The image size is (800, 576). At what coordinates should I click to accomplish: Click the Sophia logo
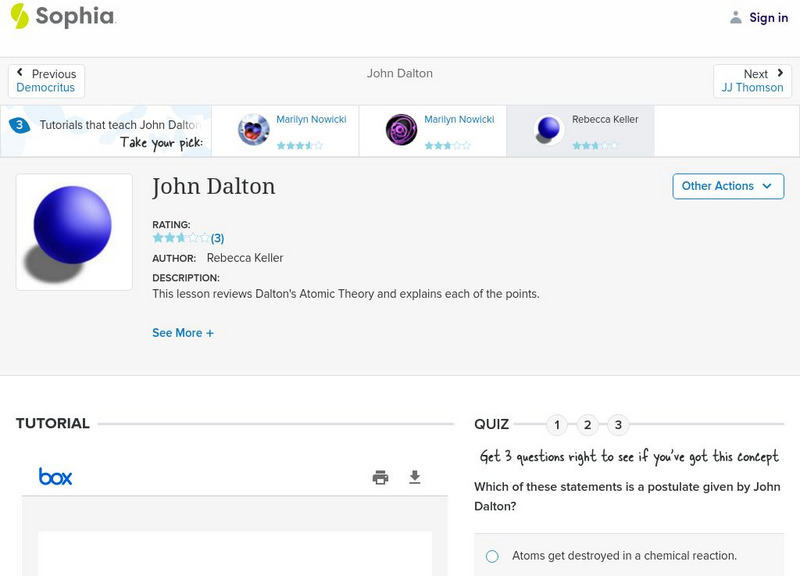63,16
